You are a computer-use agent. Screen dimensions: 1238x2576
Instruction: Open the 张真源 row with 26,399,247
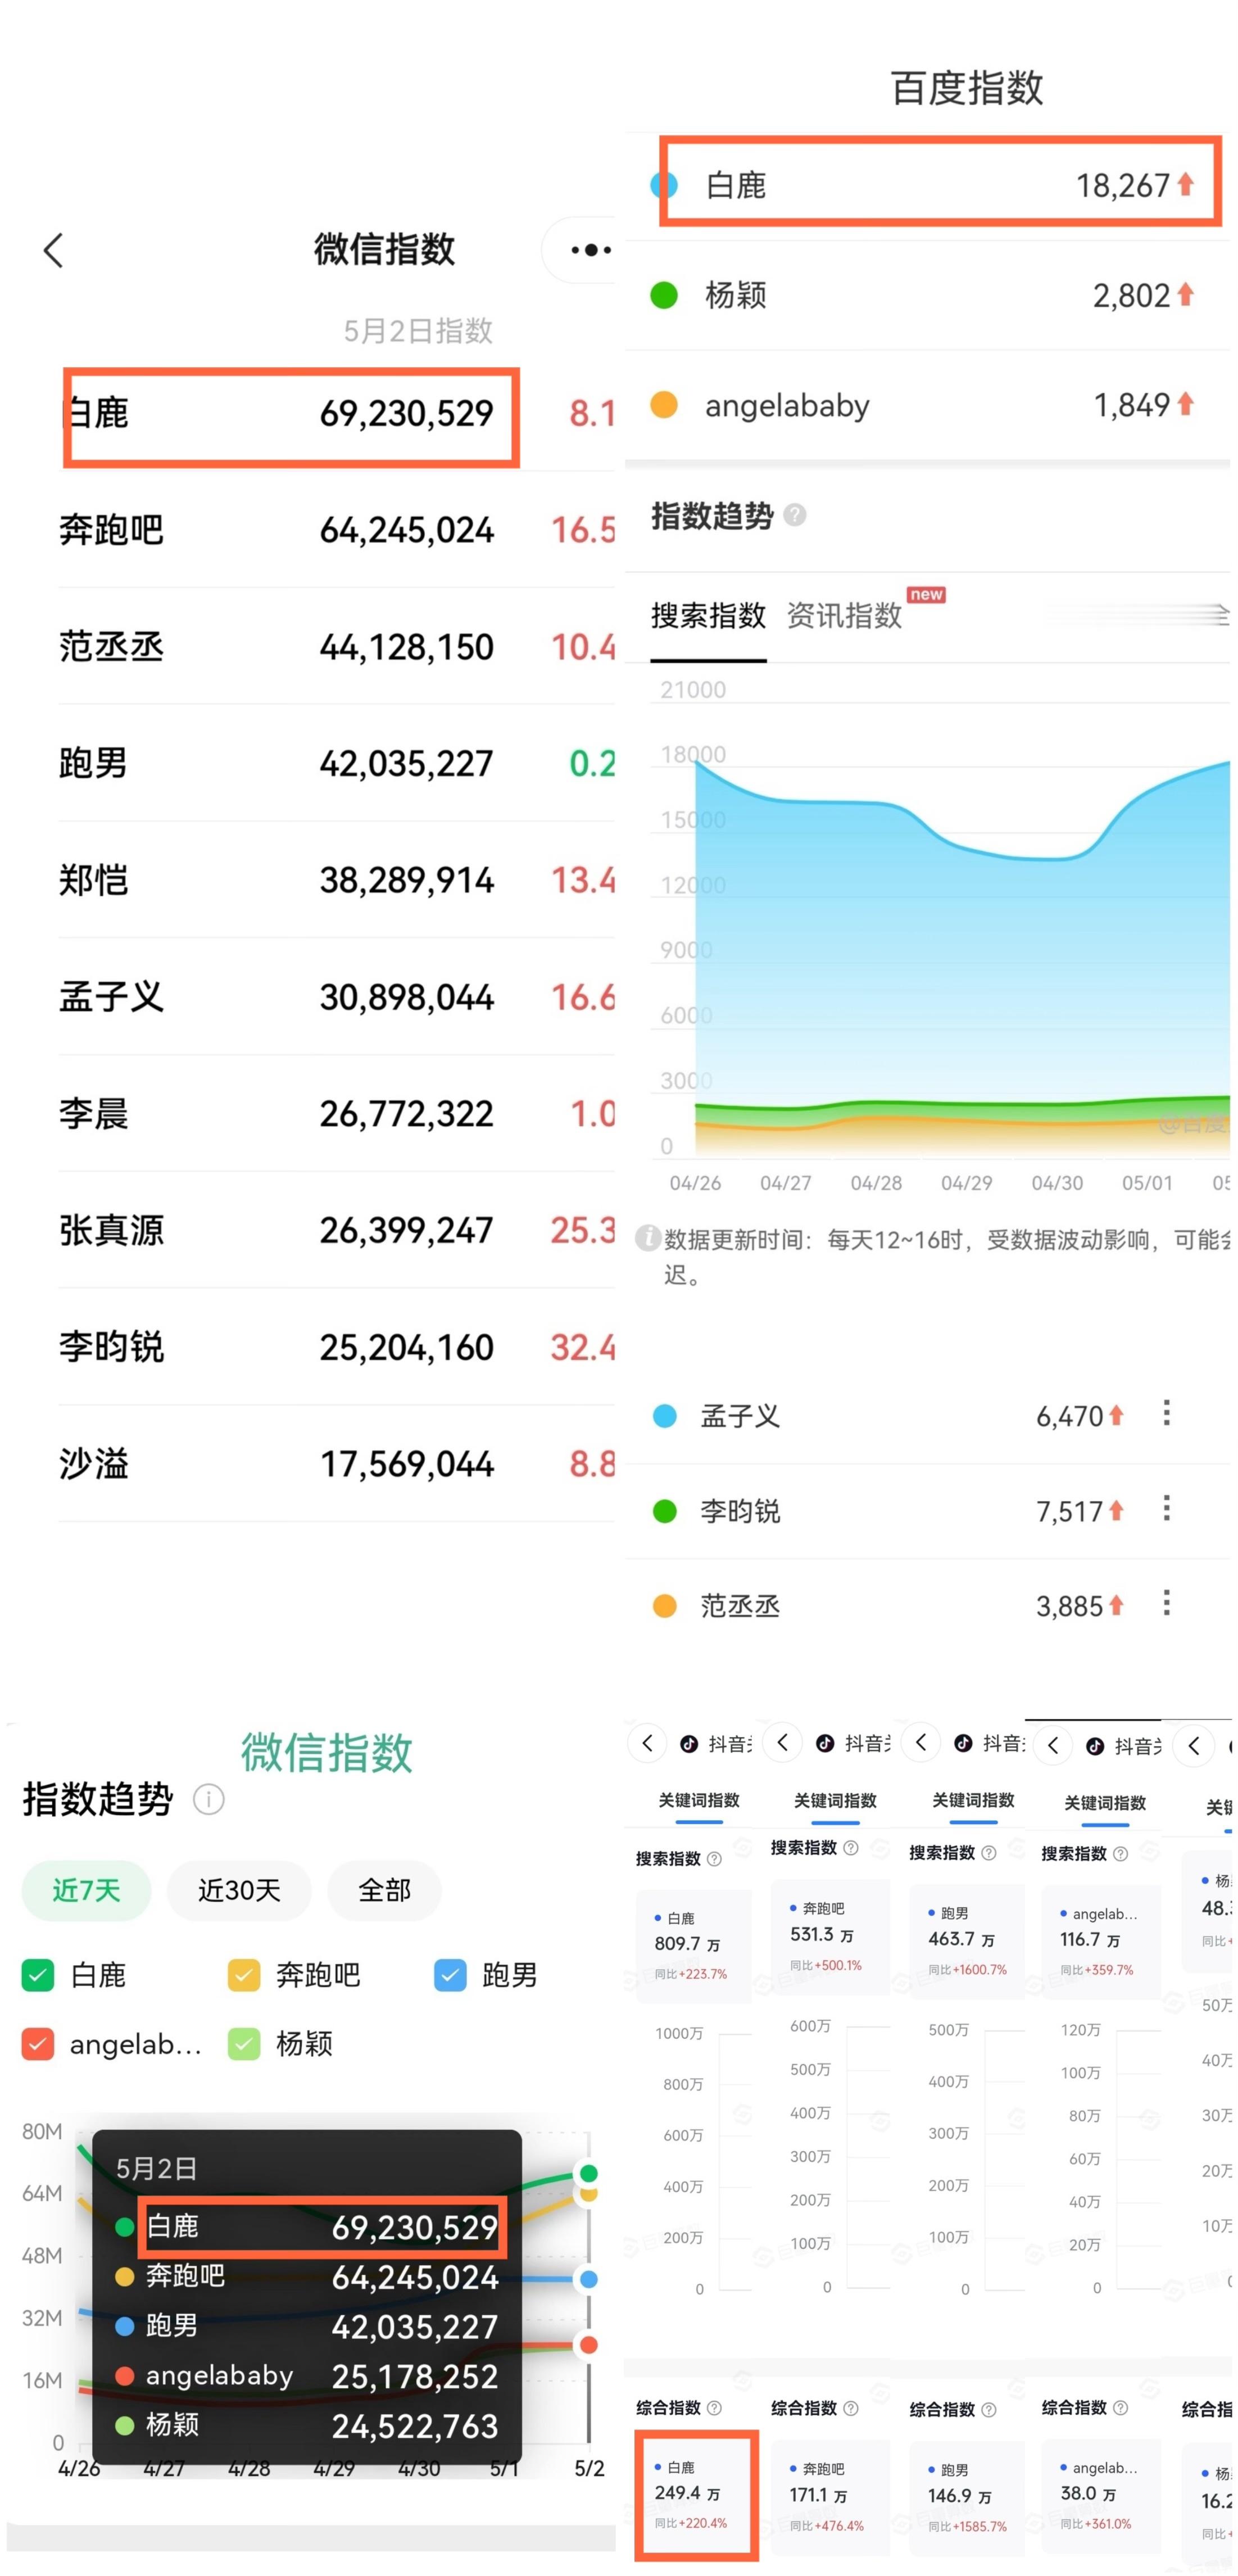coord(336,1230)
